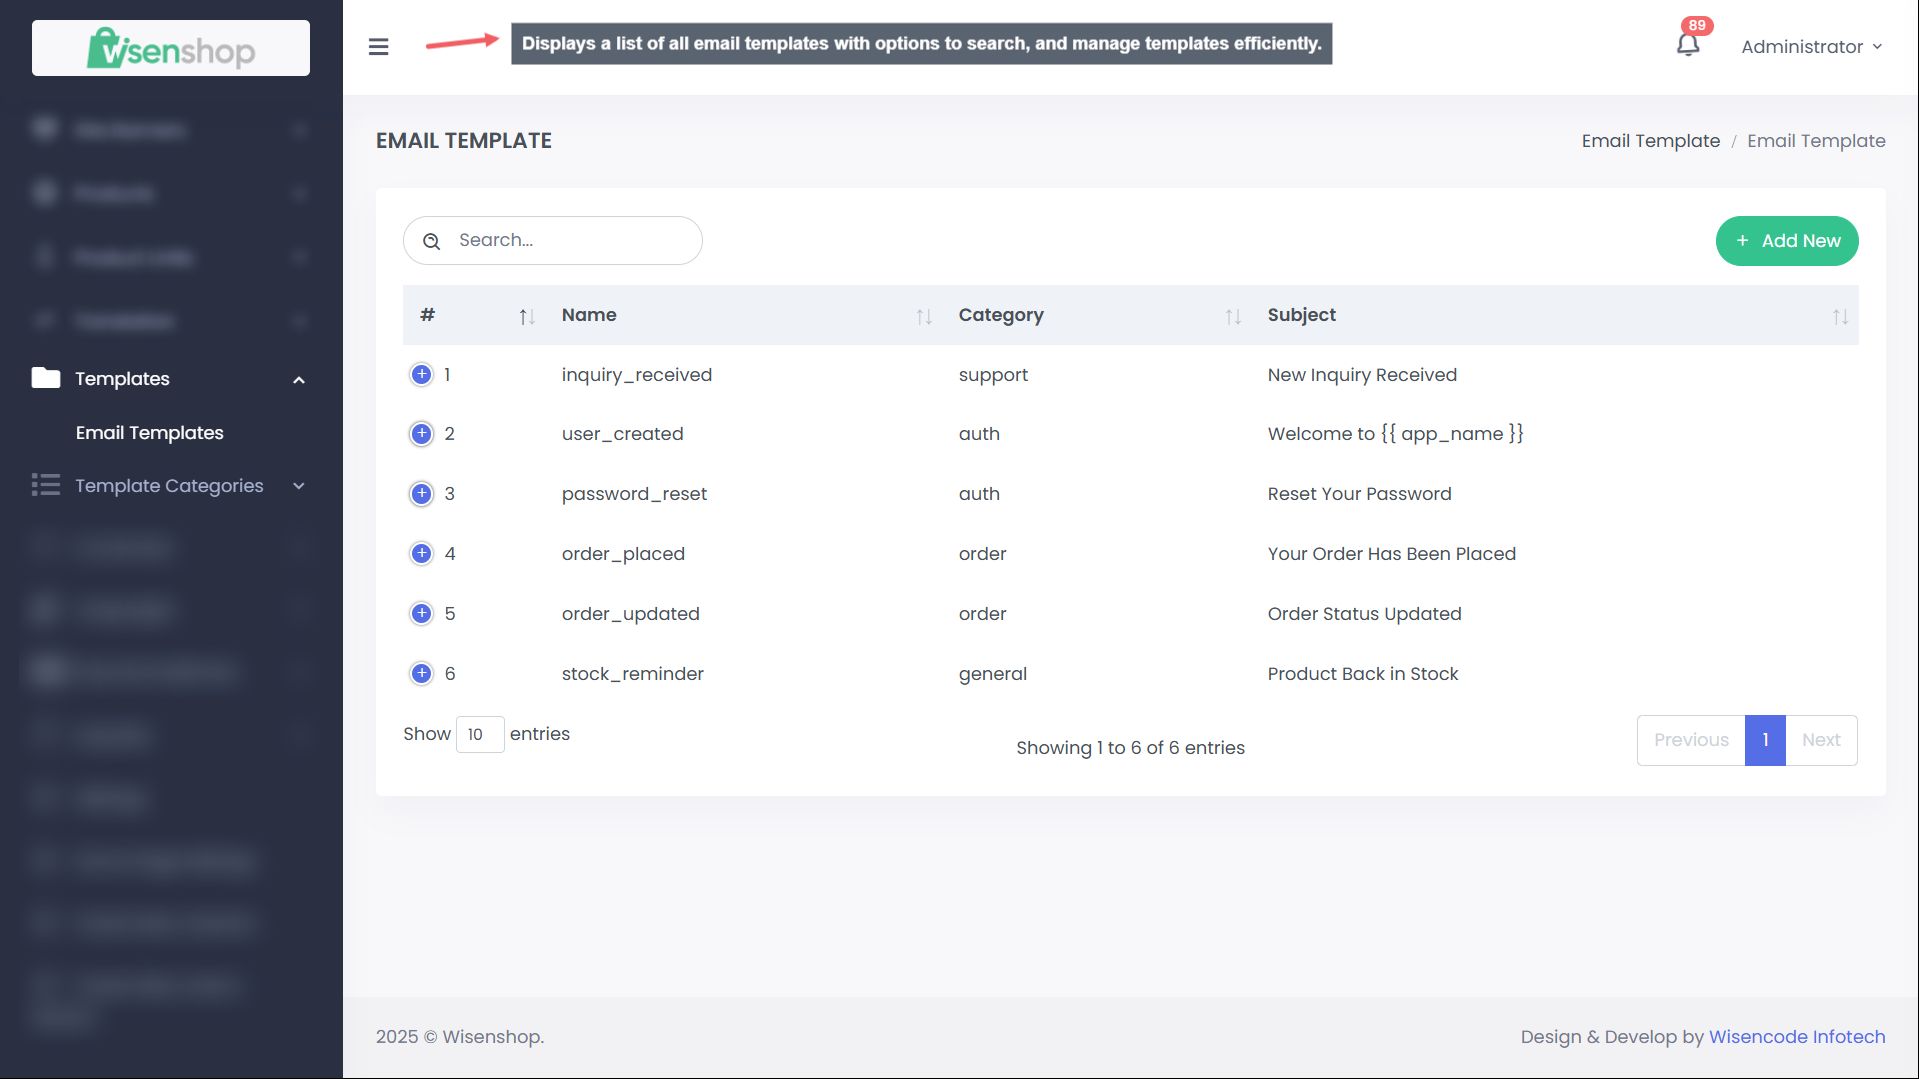Expand row details for user_created
This screenshot has height=1079, width=1919.
422,434
